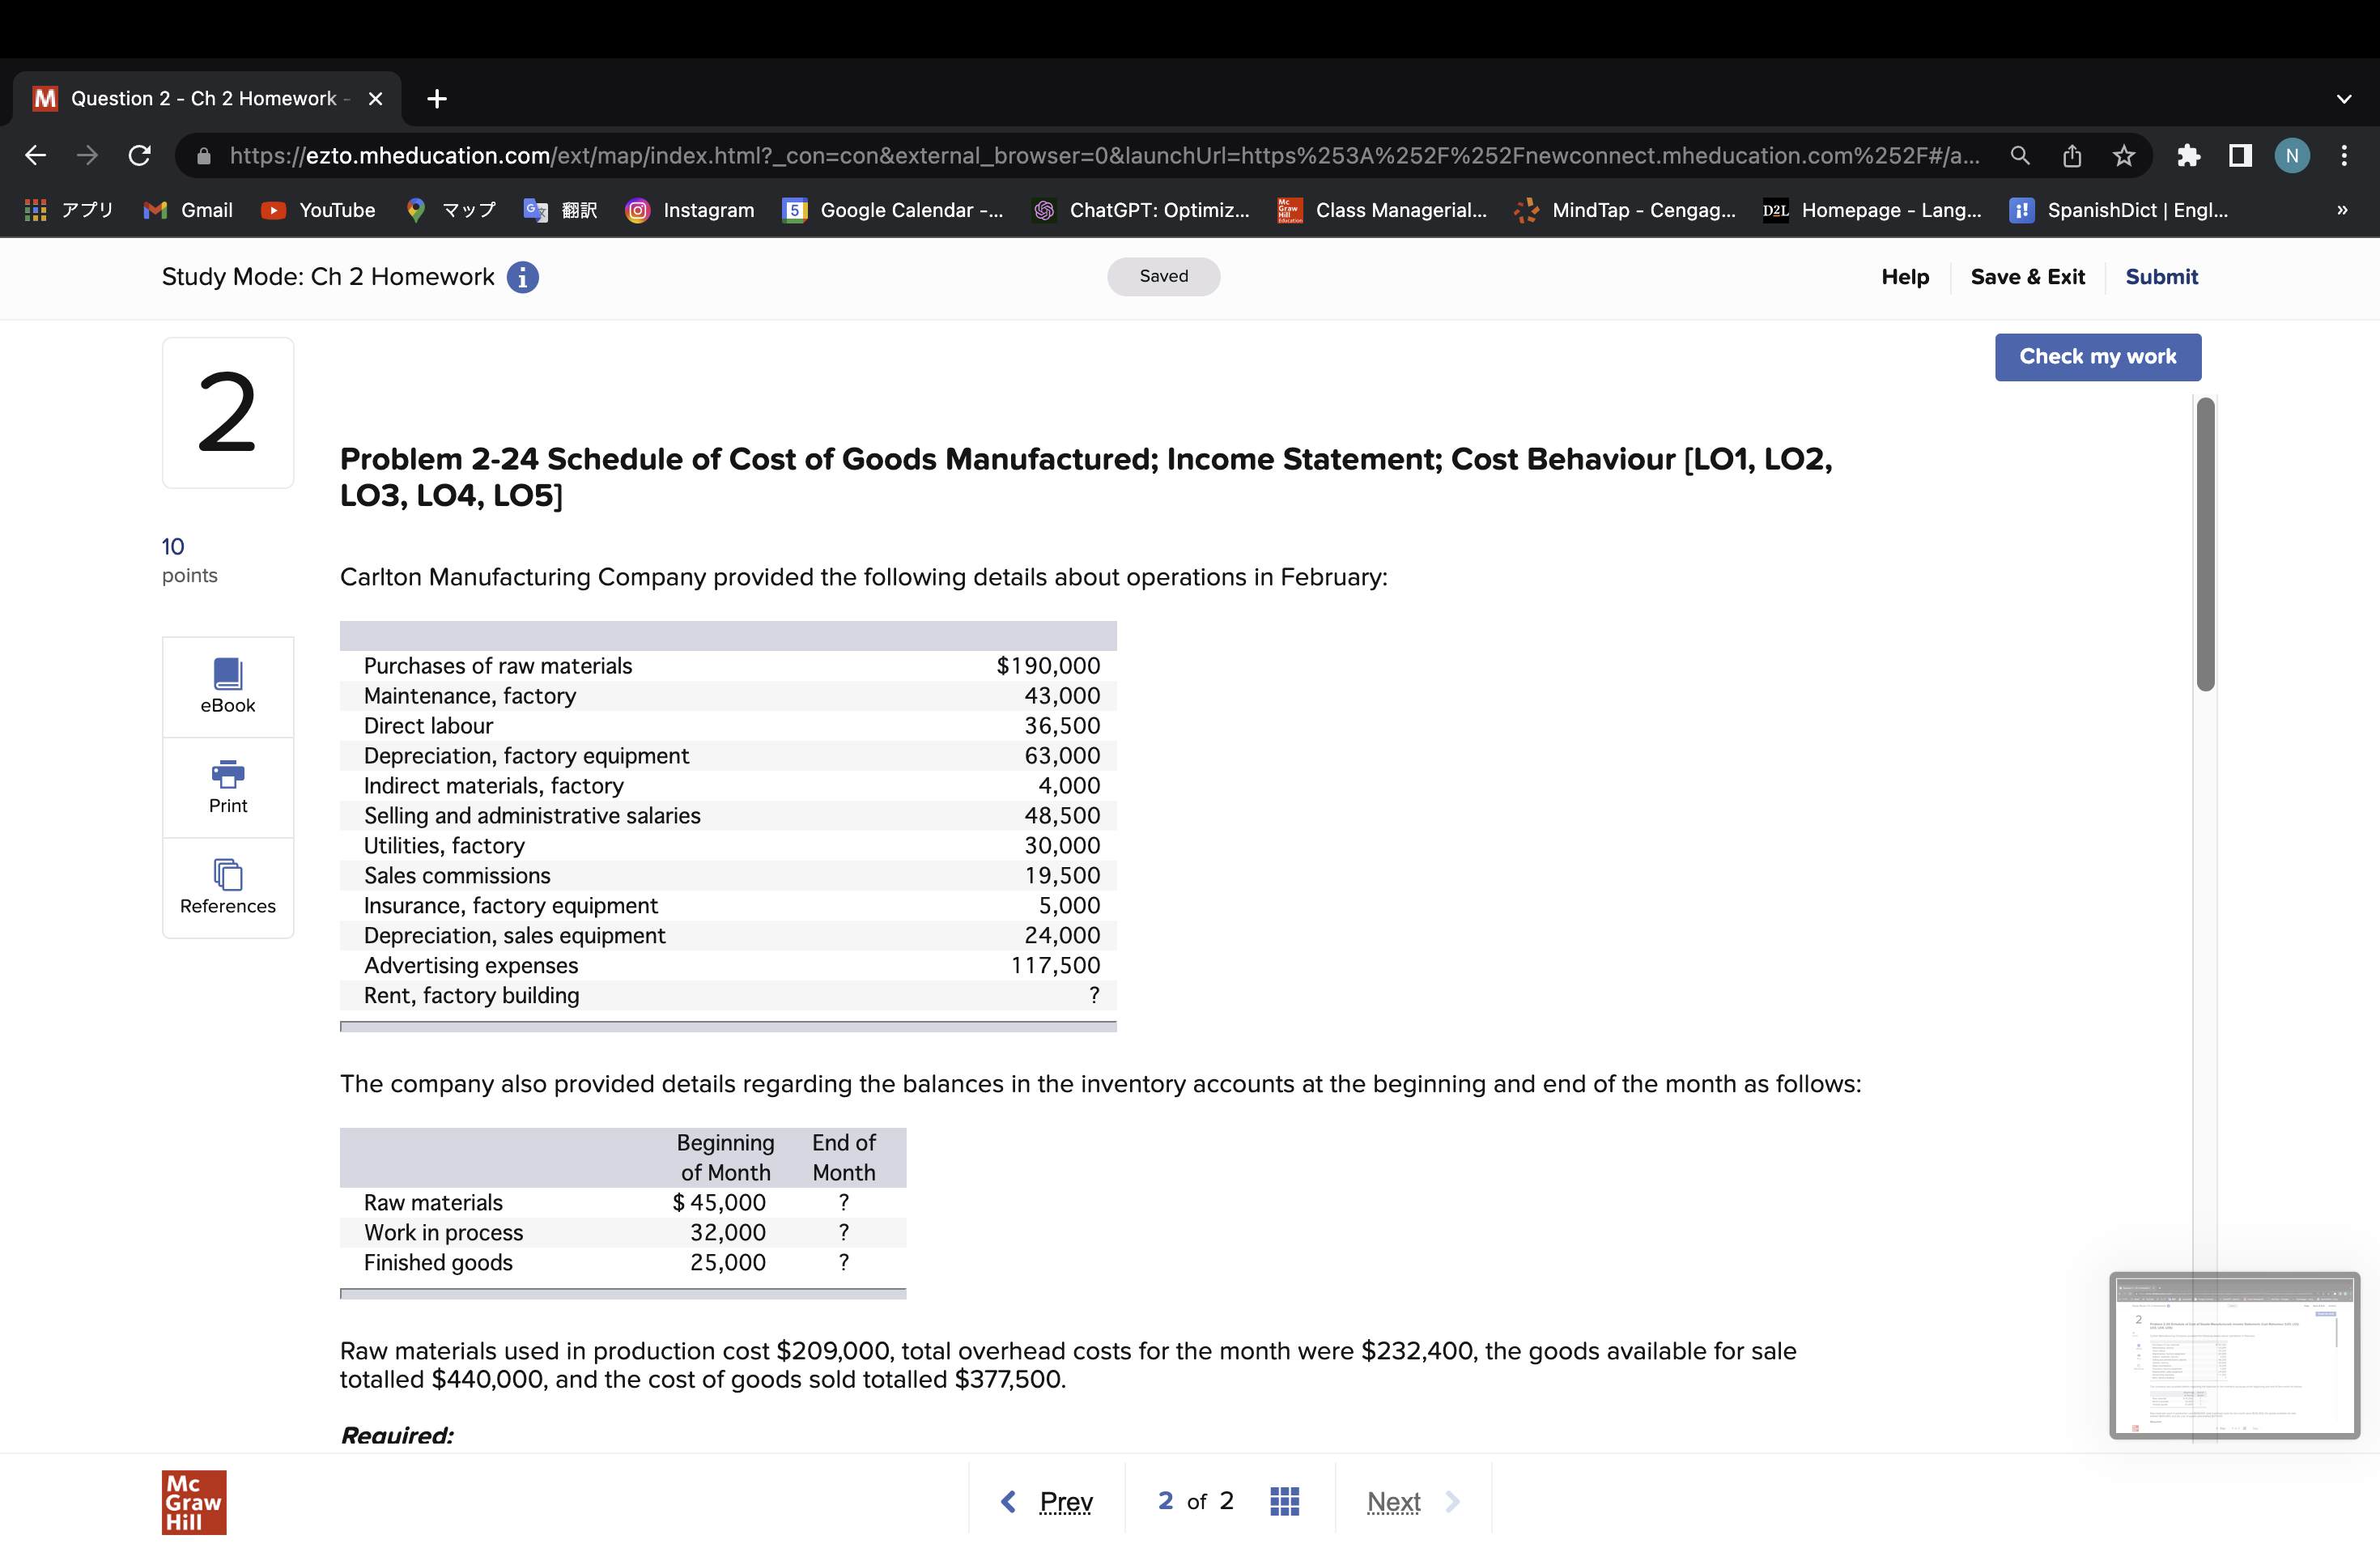Reload the page

(x=140, y=156)
